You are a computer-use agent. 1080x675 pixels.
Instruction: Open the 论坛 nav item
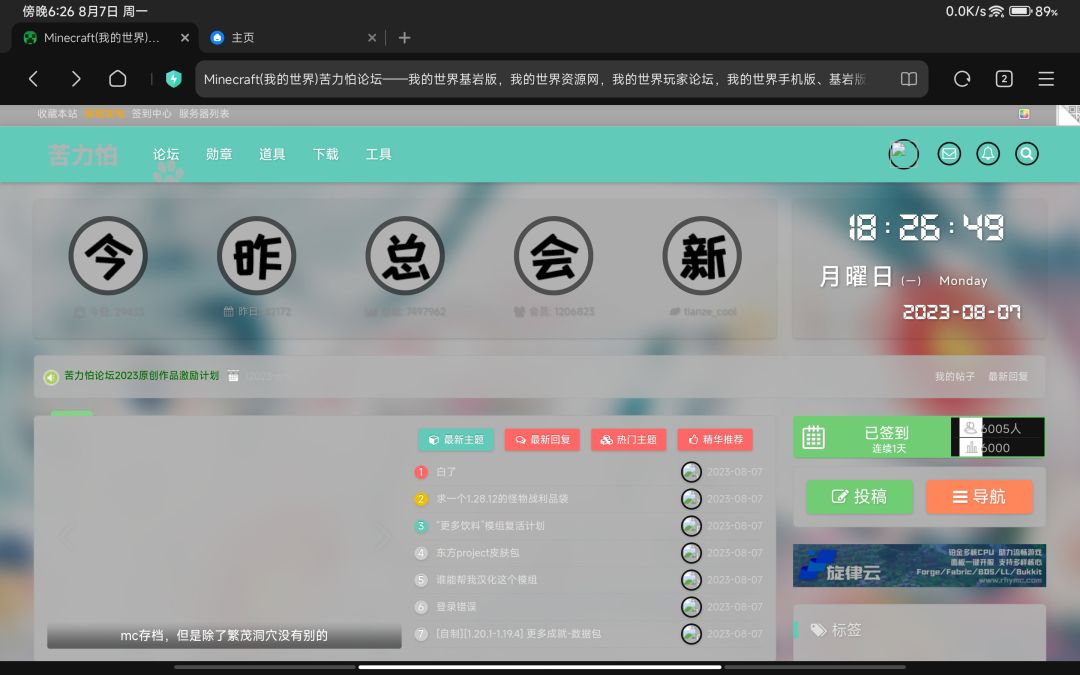coord(166,154)
